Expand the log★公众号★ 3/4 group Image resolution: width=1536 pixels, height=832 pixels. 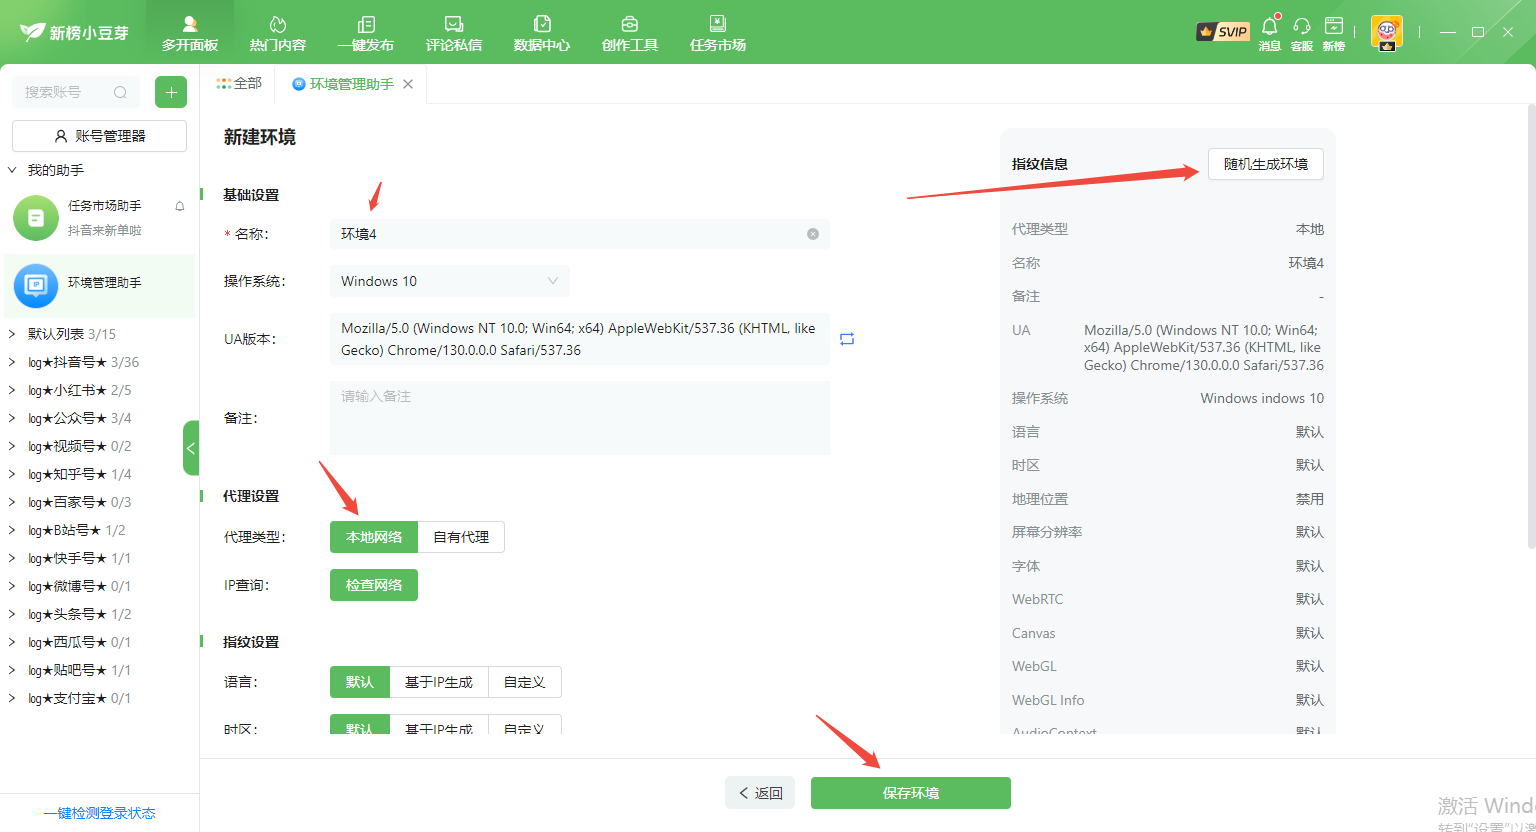click(x=12, y=418)
